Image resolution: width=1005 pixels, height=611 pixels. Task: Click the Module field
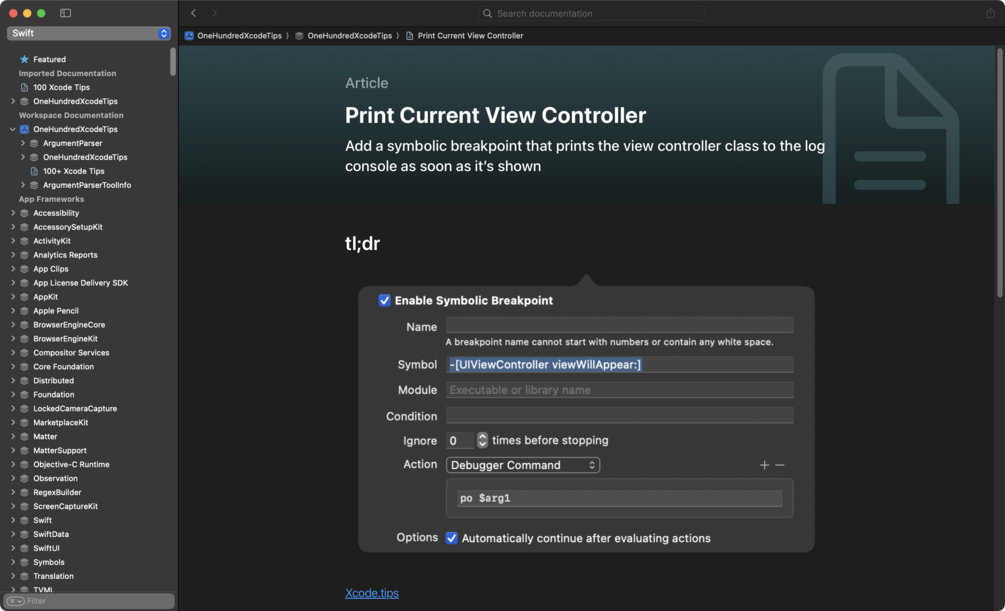[620, 390]
